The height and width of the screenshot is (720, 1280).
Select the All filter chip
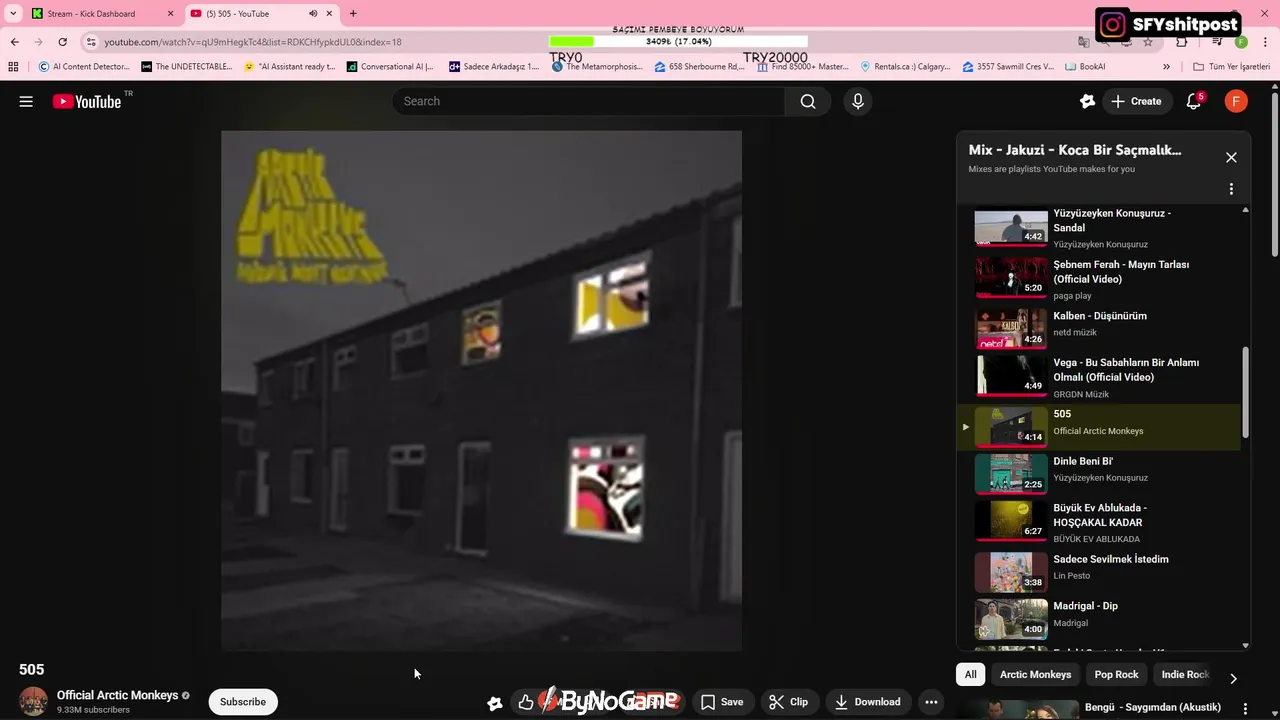[x=970, y=674]
